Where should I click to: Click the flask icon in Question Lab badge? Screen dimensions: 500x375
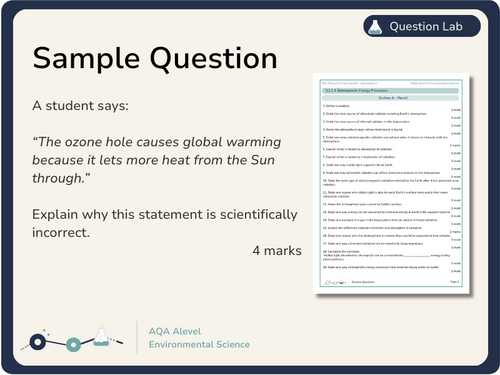[375, 27]
